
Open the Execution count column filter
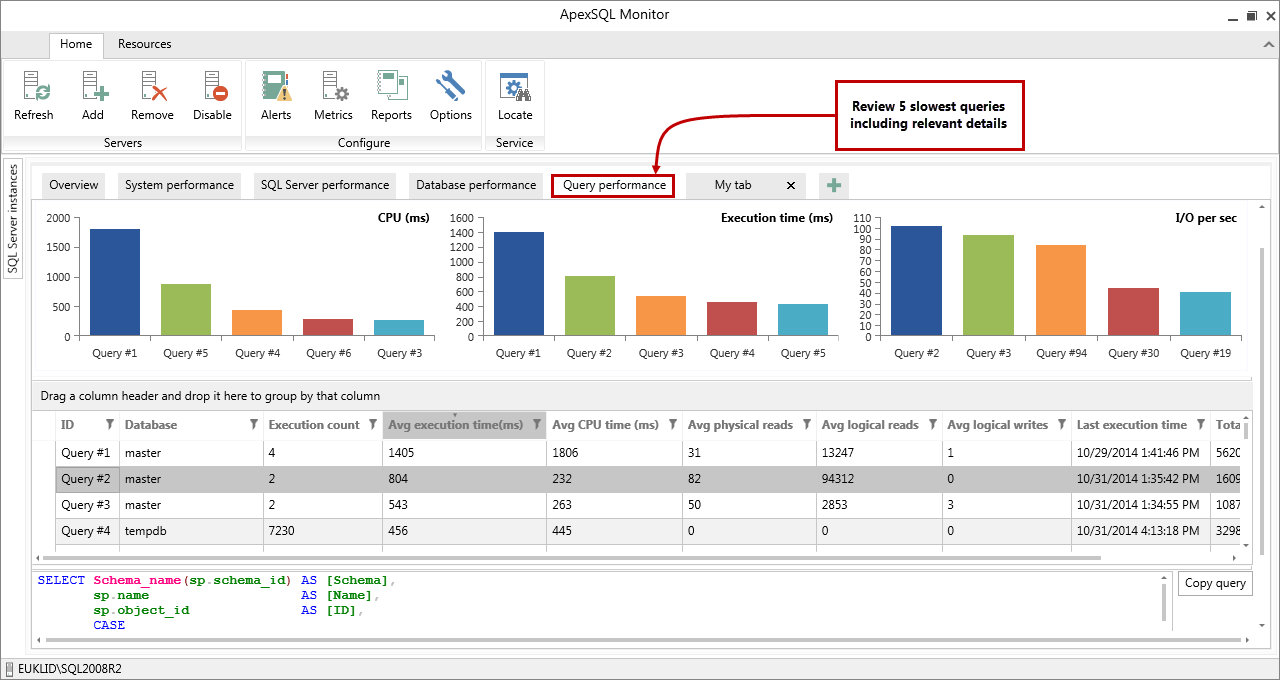(373, 425)
